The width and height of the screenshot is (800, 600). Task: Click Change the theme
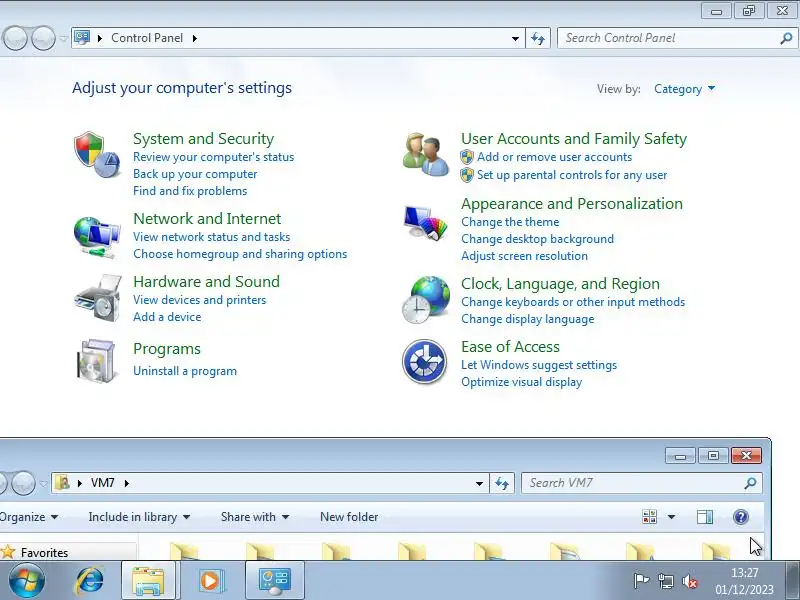[510, 222]
